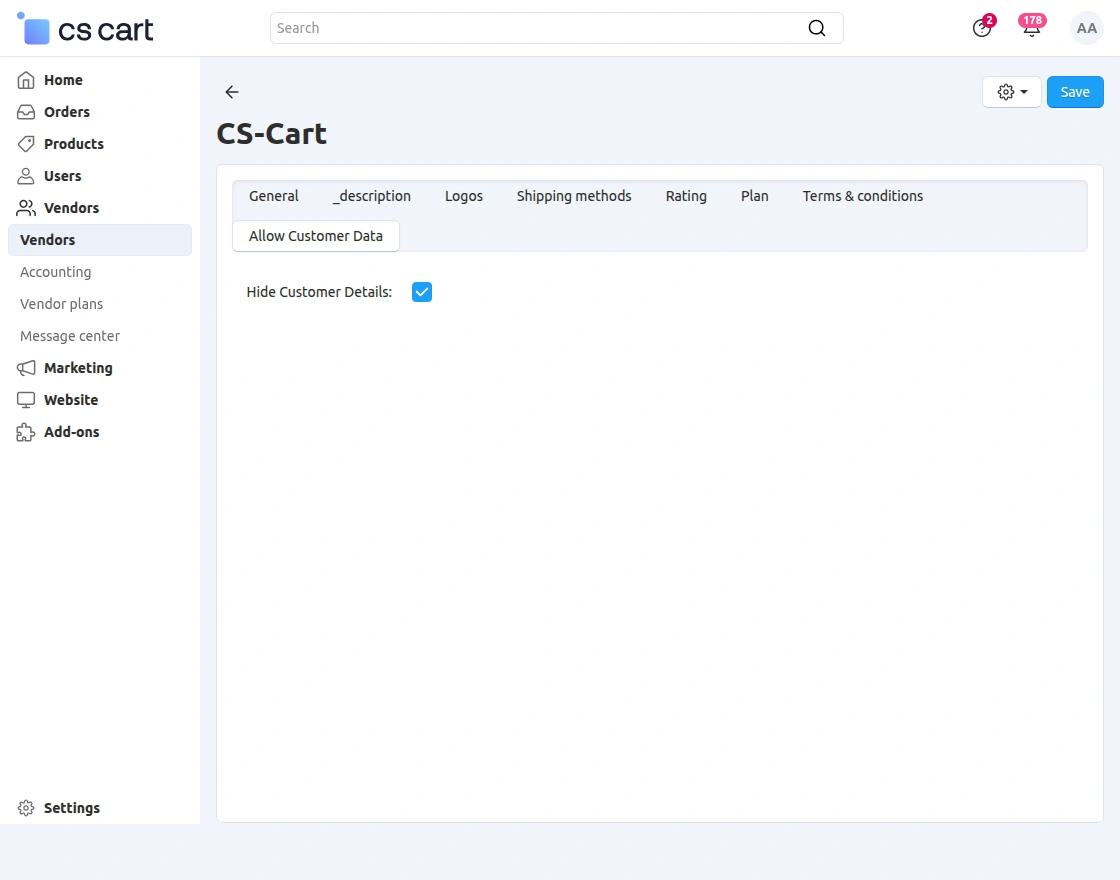Select the Products tag icon

click(x=25, y=144)
